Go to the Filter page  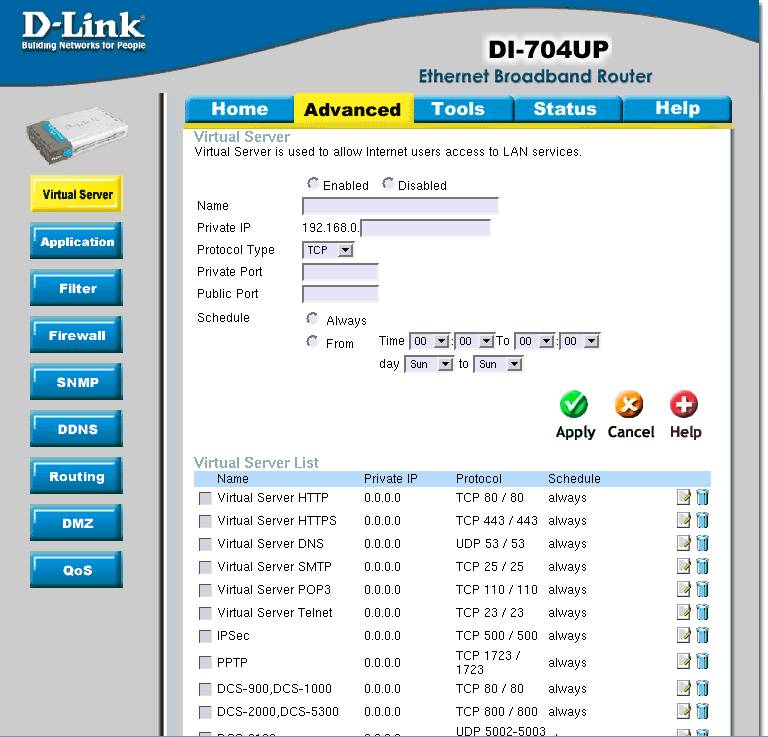pyautogui.click(x=76, y=288)
